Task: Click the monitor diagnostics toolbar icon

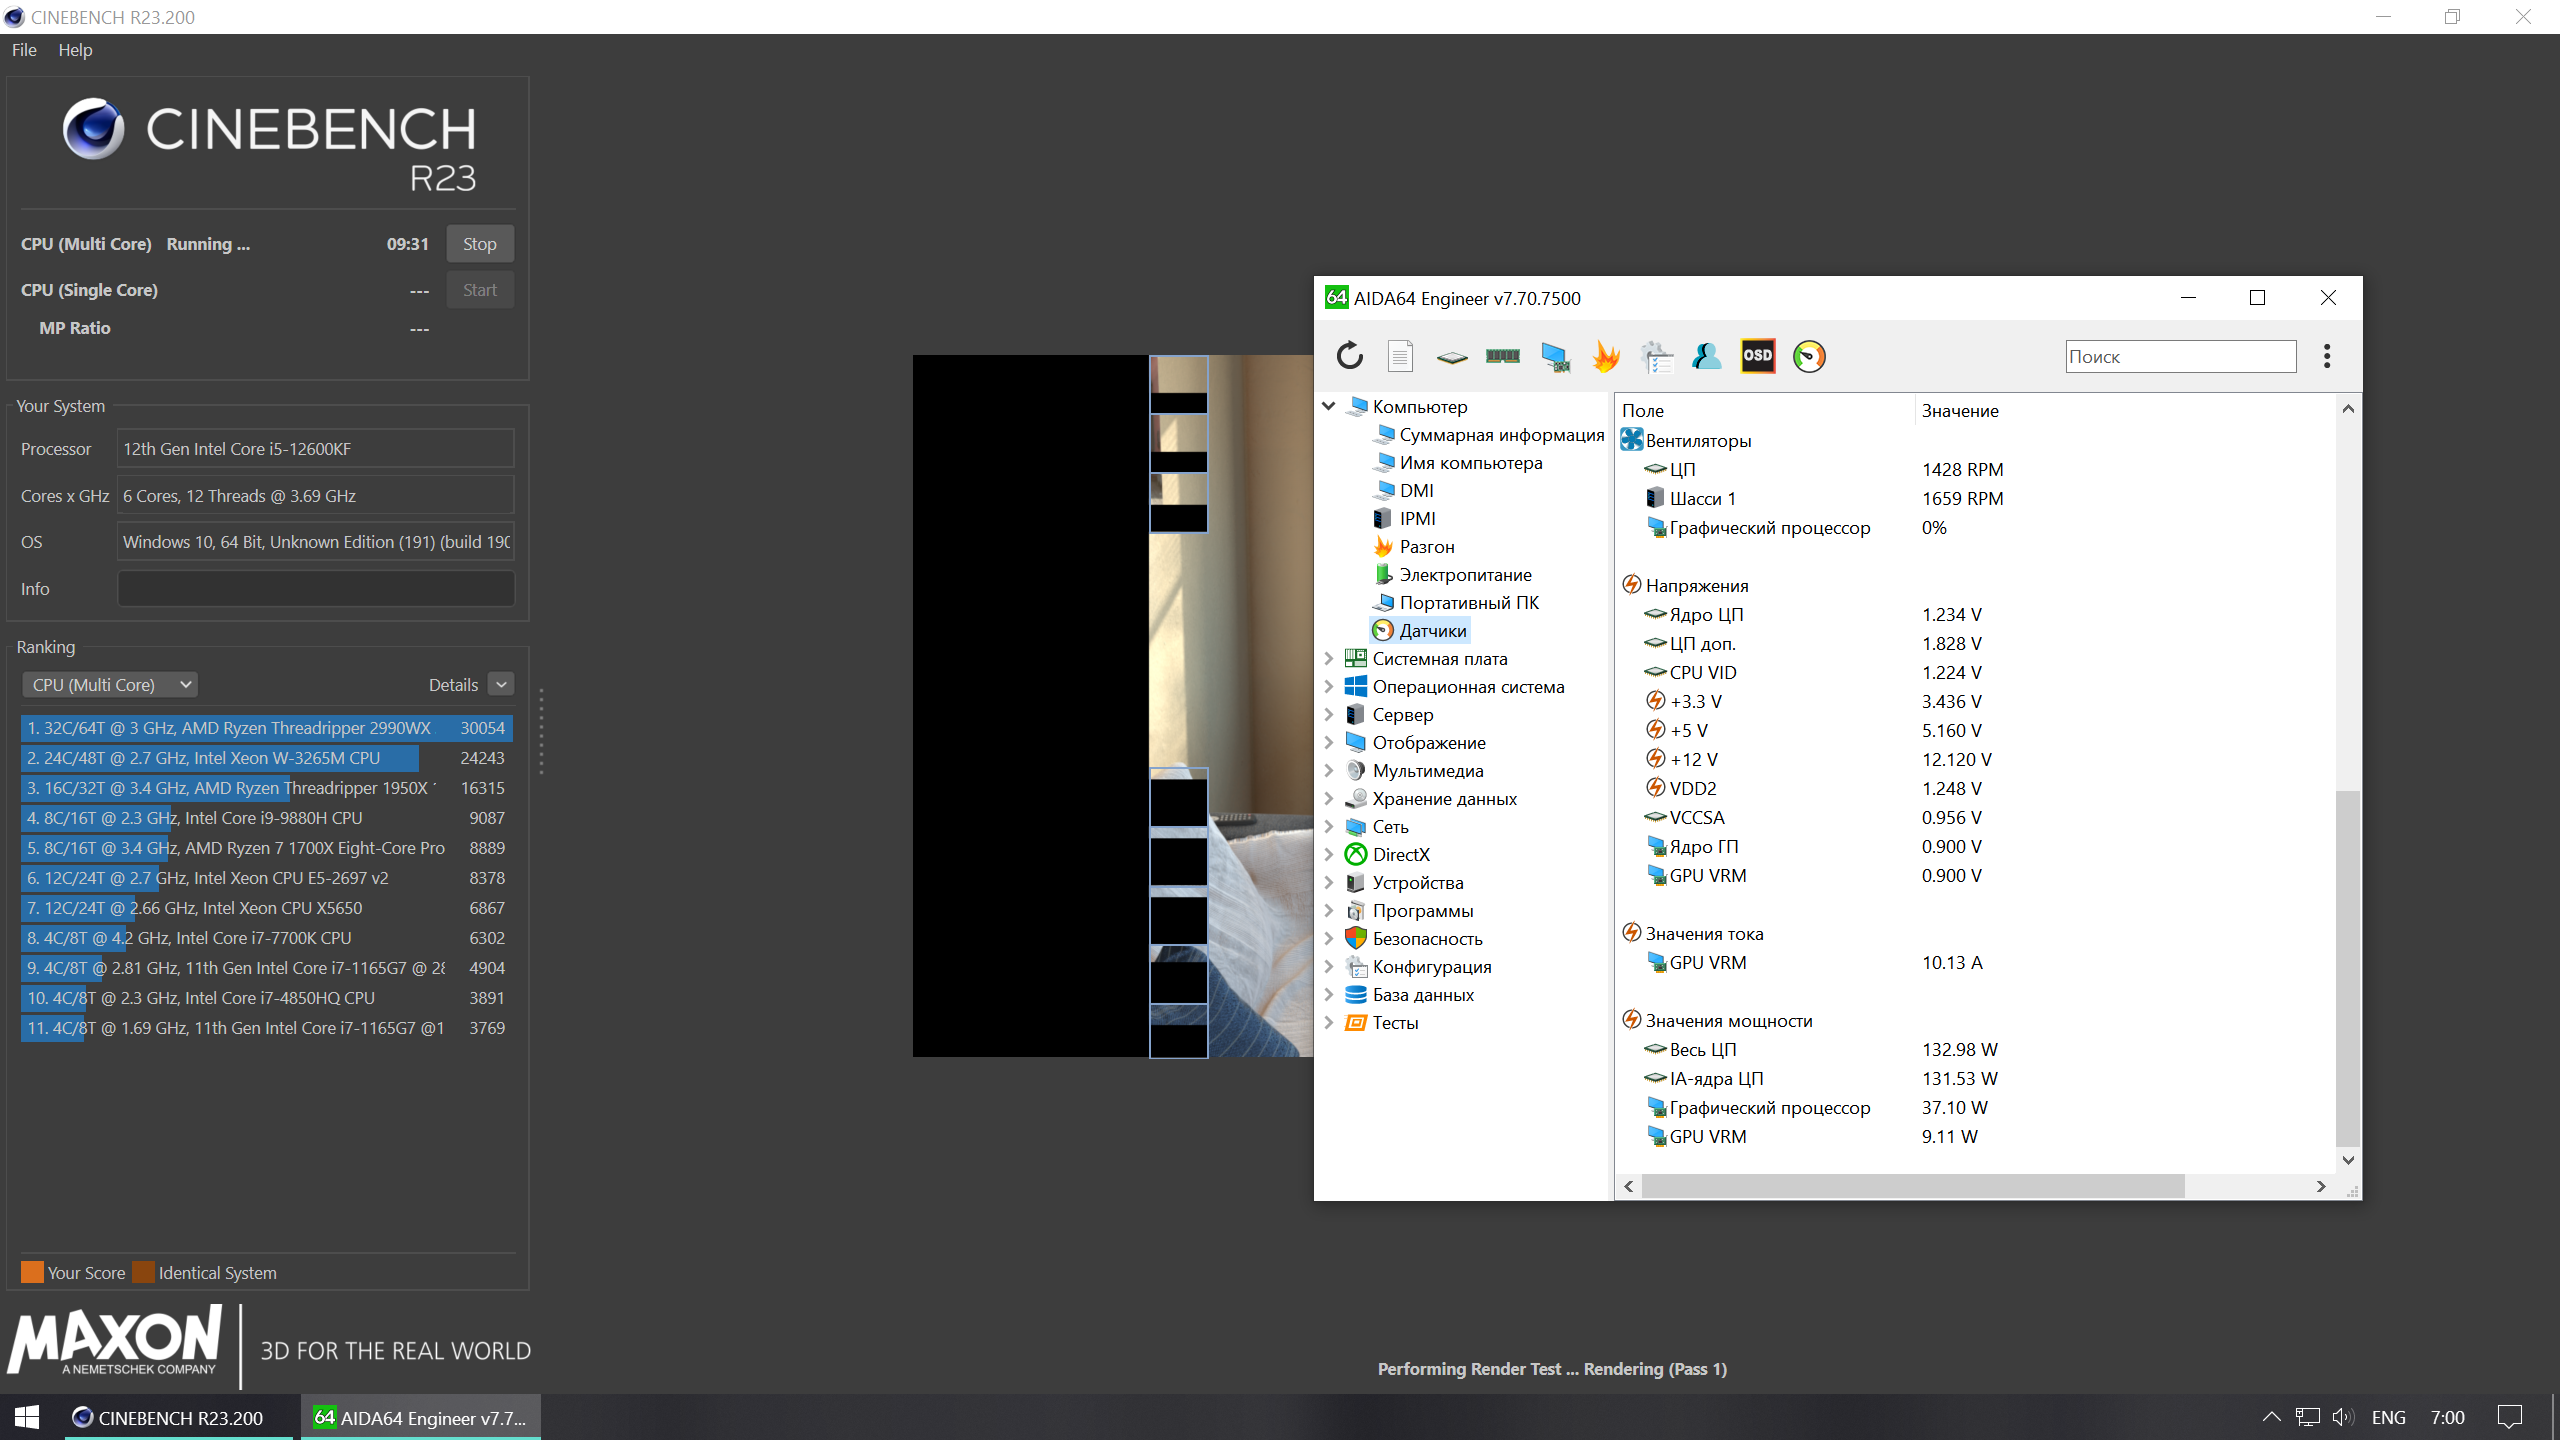Action: tap(1554, 356)
